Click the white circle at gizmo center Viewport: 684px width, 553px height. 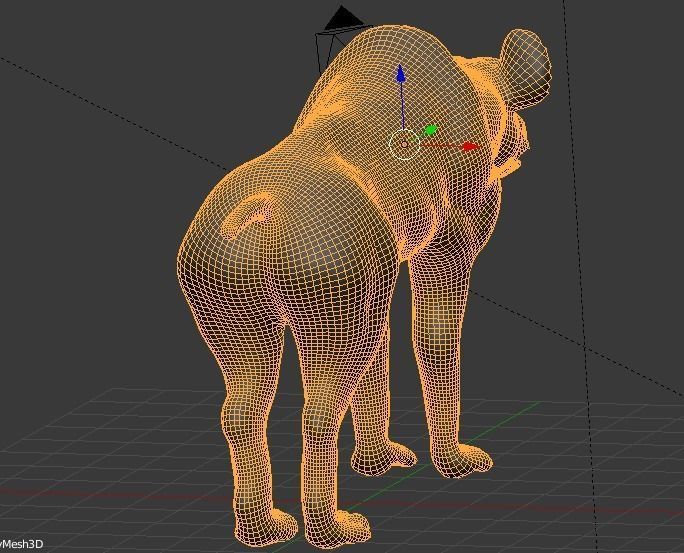click(404, 144)
